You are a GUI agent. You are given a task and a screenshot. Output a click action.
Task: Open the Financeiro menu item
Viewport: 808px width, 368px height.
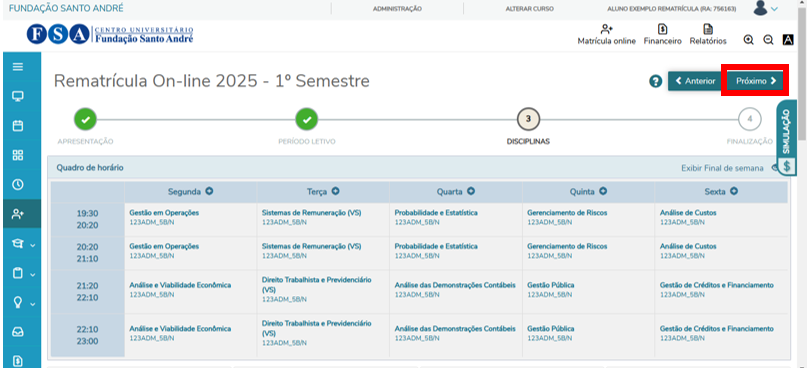point(663,35)
